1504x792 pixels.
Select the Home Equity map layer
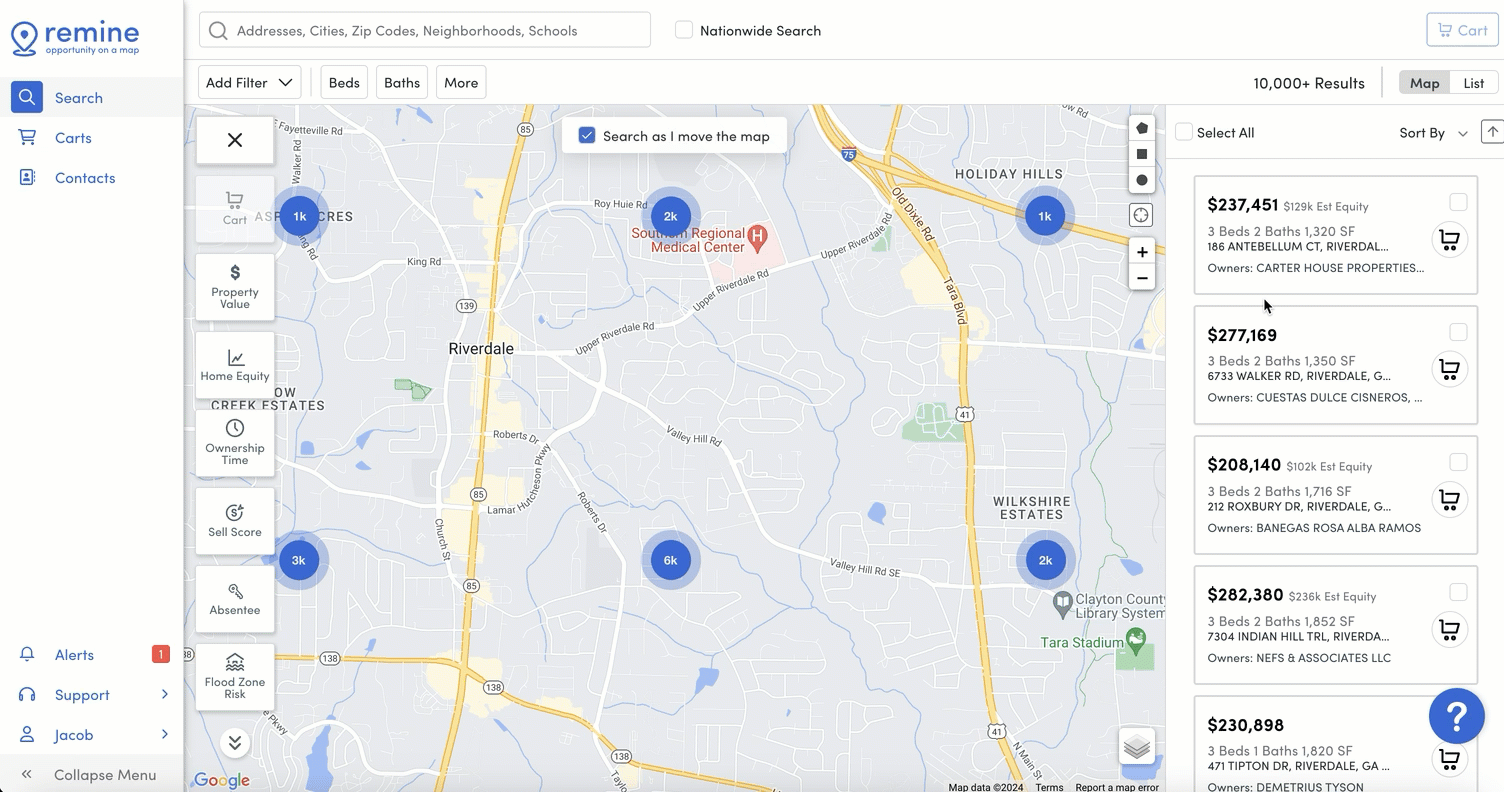[x=235, y=365]
